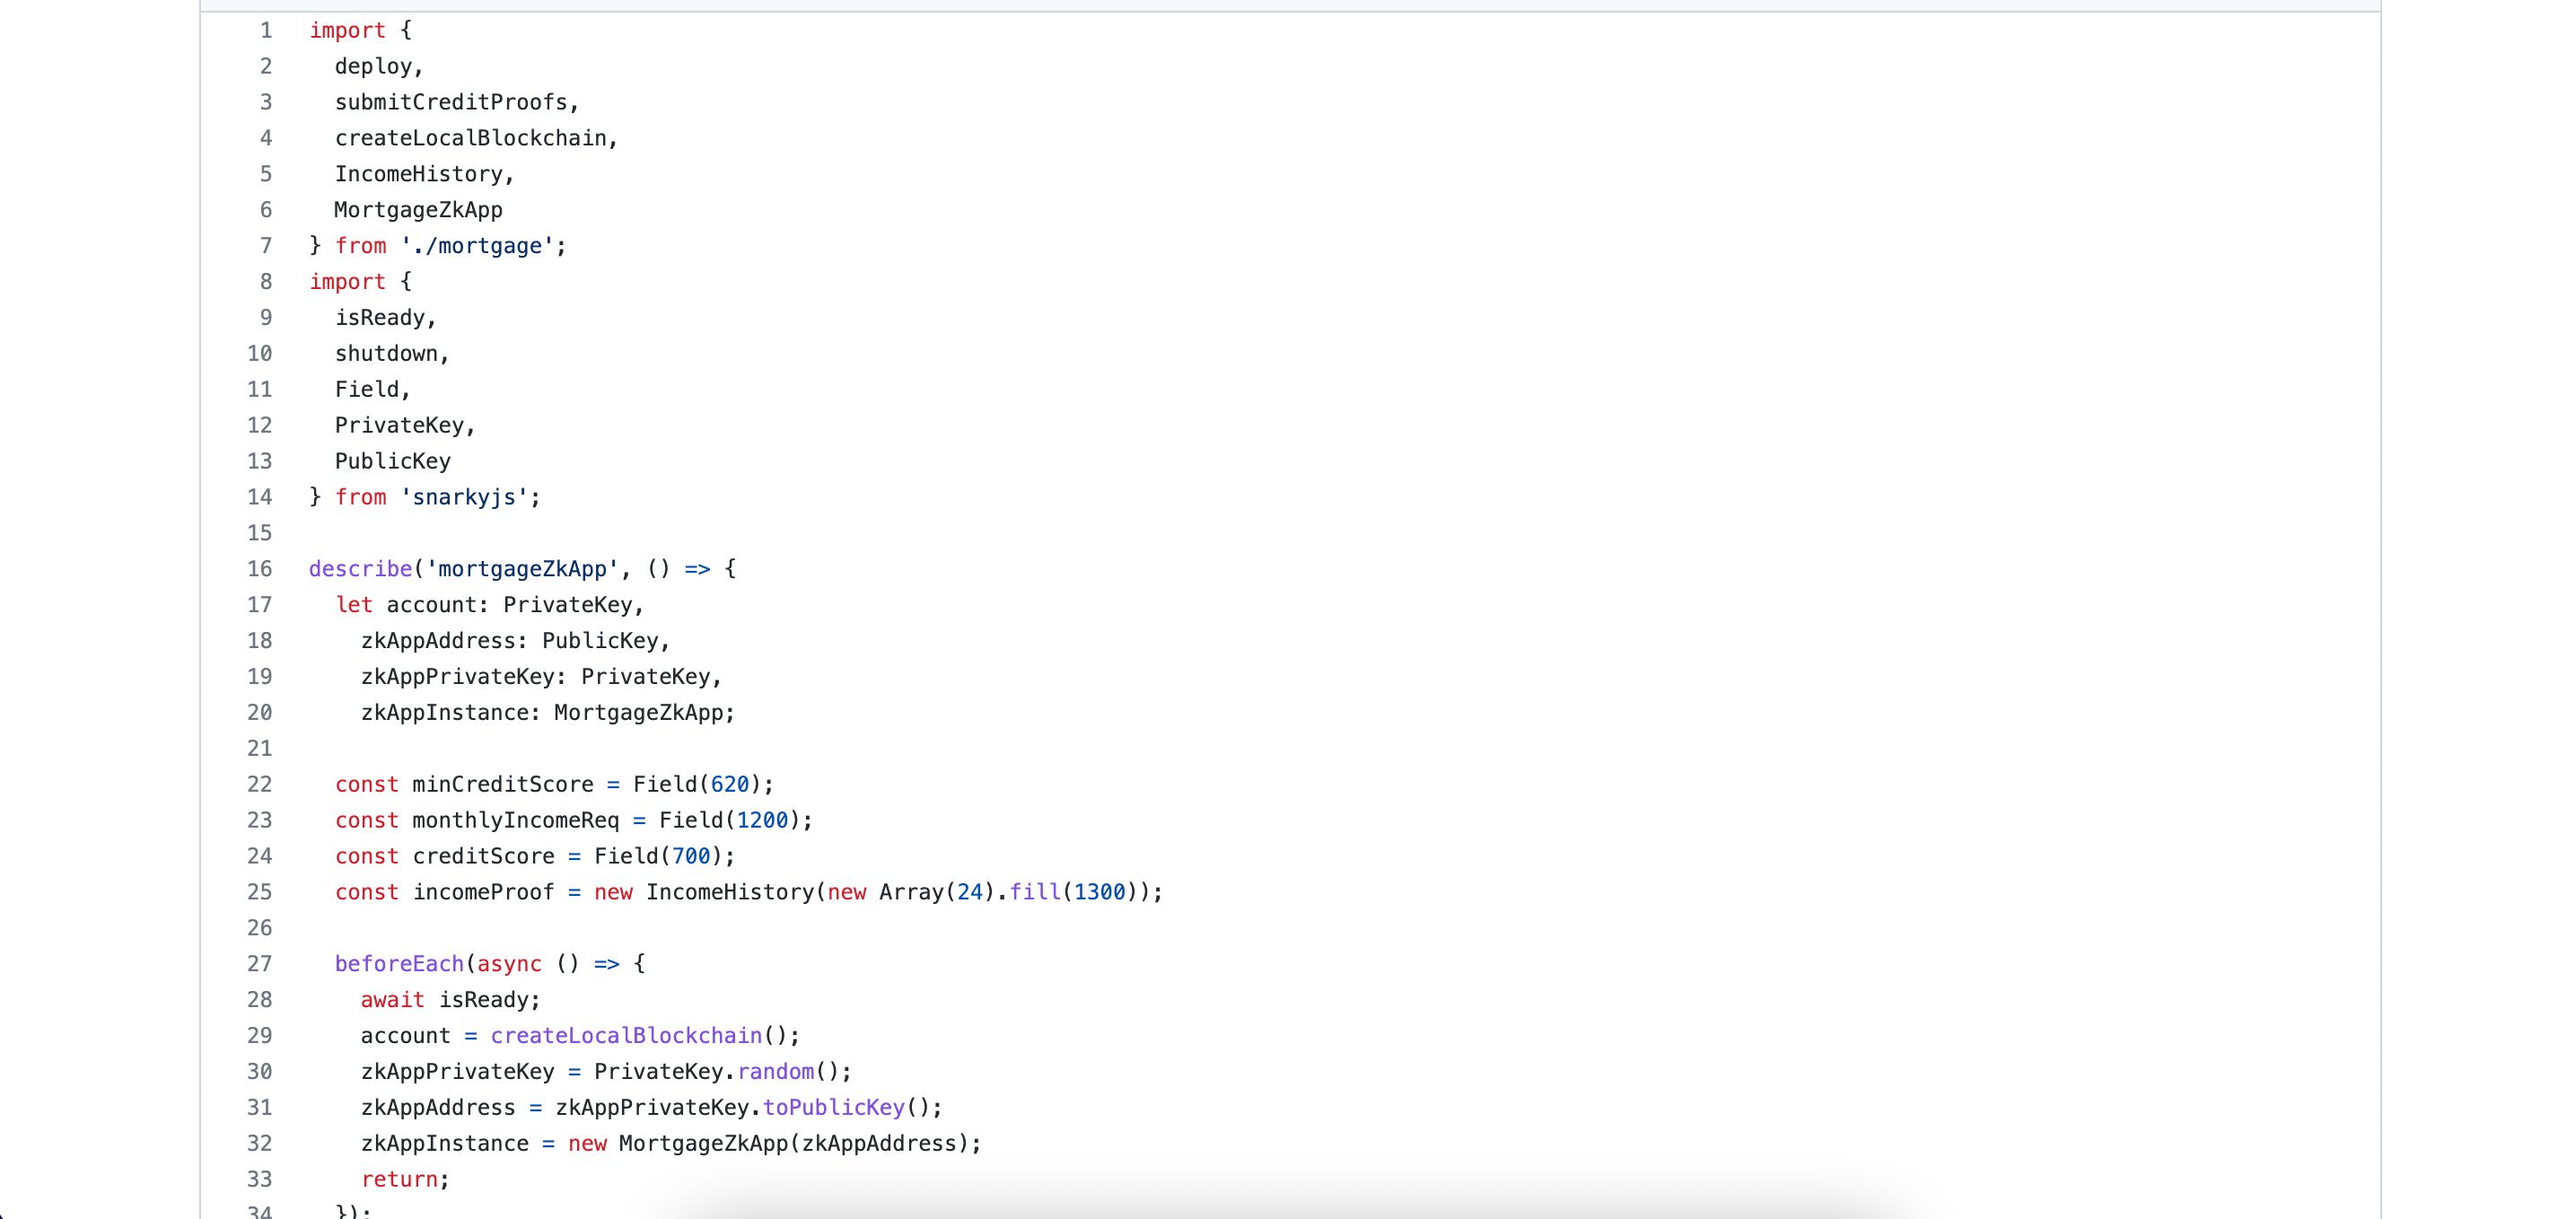Click the number 700
This screenshot has height=1219, width=2576.
[691, 856]
